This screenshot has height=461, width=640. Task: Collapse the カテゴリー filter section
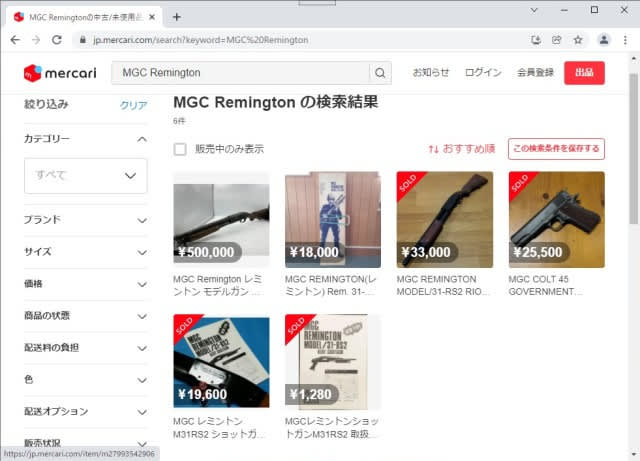coord(85,139)
